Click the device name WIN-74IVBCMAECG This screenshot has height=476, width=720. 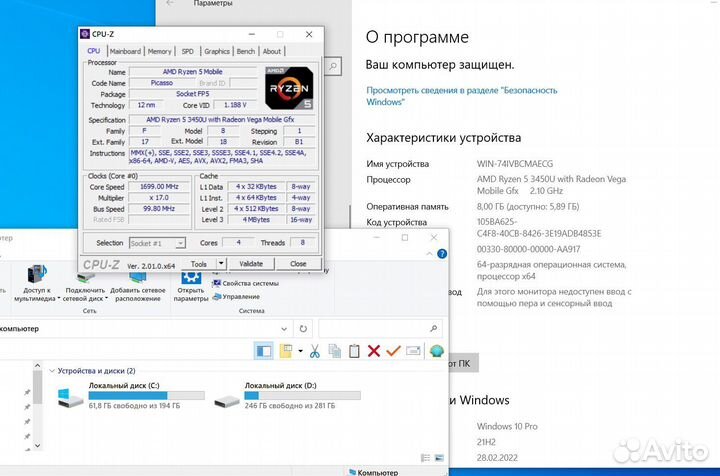[x=515, y=163]
